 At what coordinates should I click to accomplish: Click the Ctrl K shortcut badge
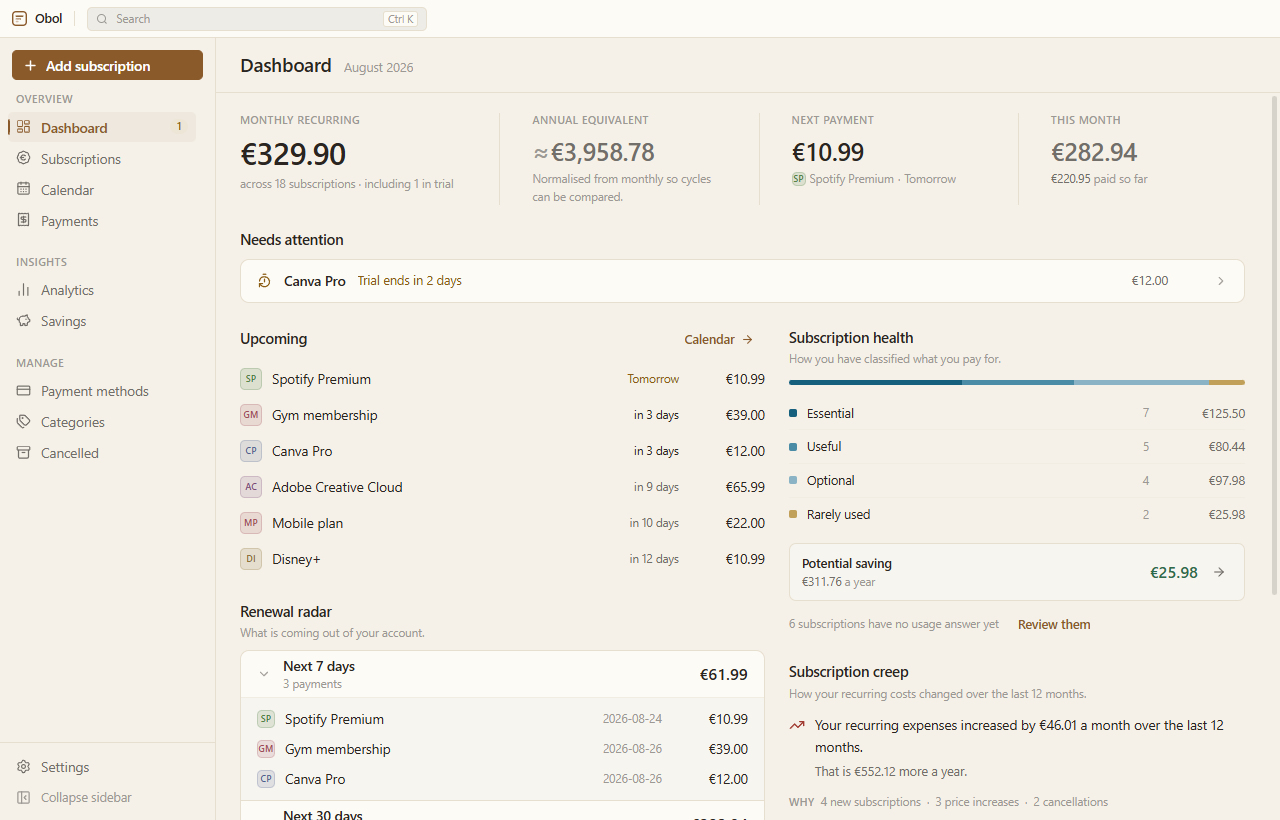(x=400, y=19)
